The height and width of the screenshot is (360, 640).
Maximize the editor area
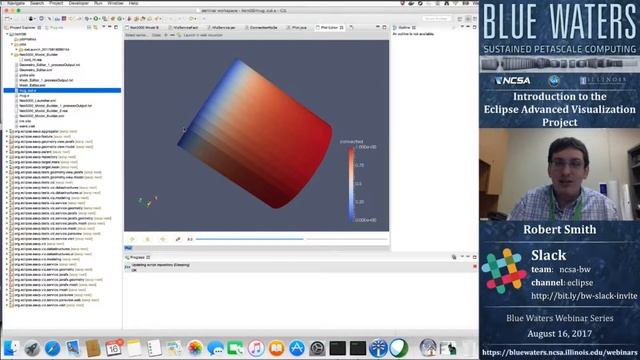[x=384, y=27]
